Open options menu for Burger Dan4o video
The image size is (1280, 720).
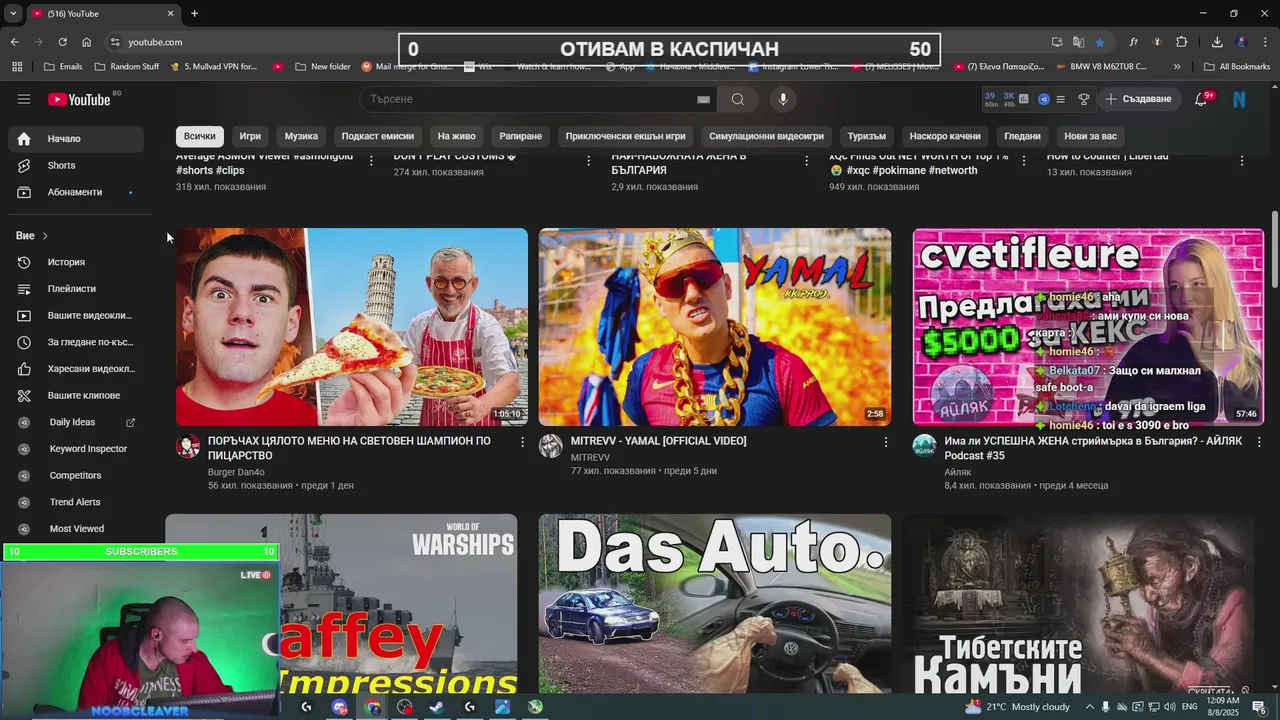click(522, 441)
